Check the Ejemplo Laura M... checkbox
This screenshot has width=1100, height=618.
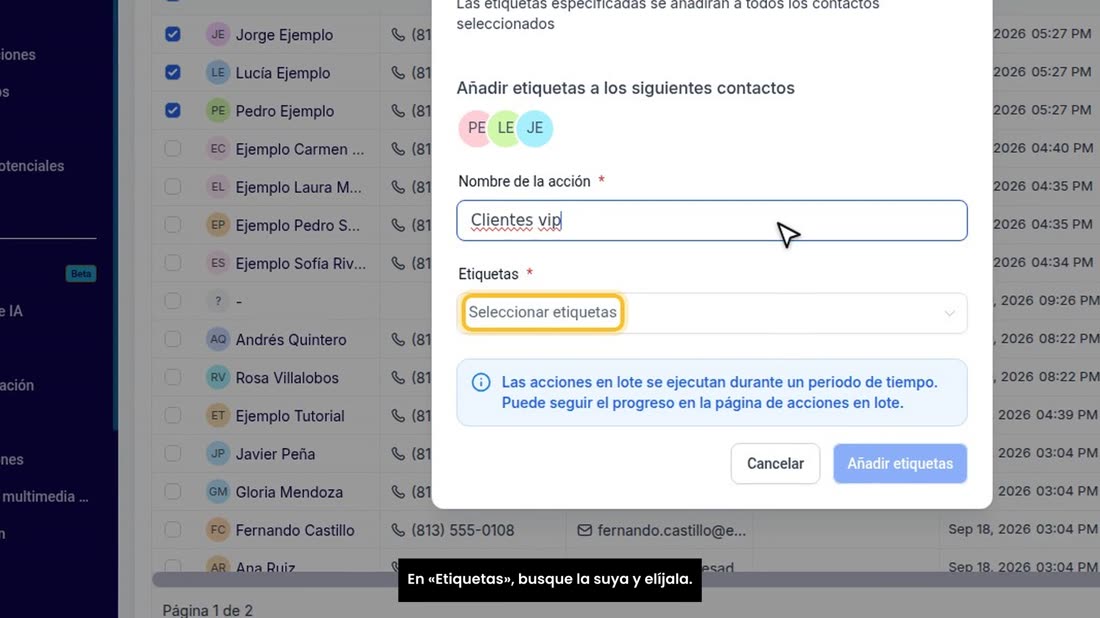tap(173, 187)
